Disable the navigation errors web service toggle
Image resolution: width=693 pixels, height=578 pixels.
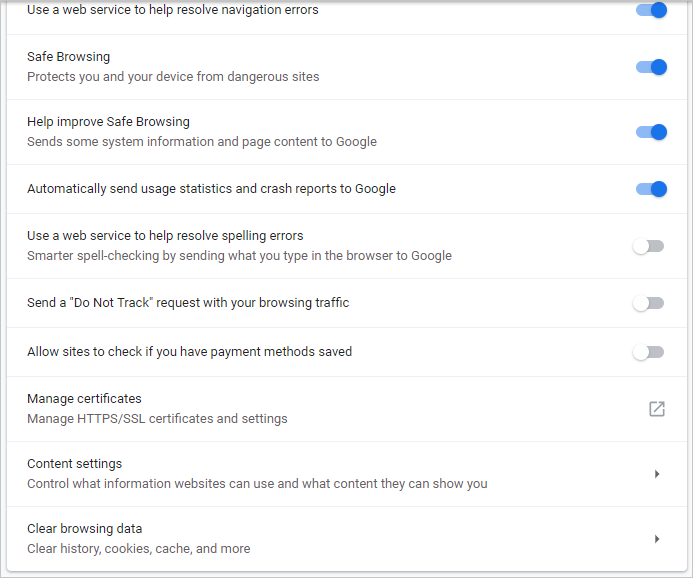(651, 10)
